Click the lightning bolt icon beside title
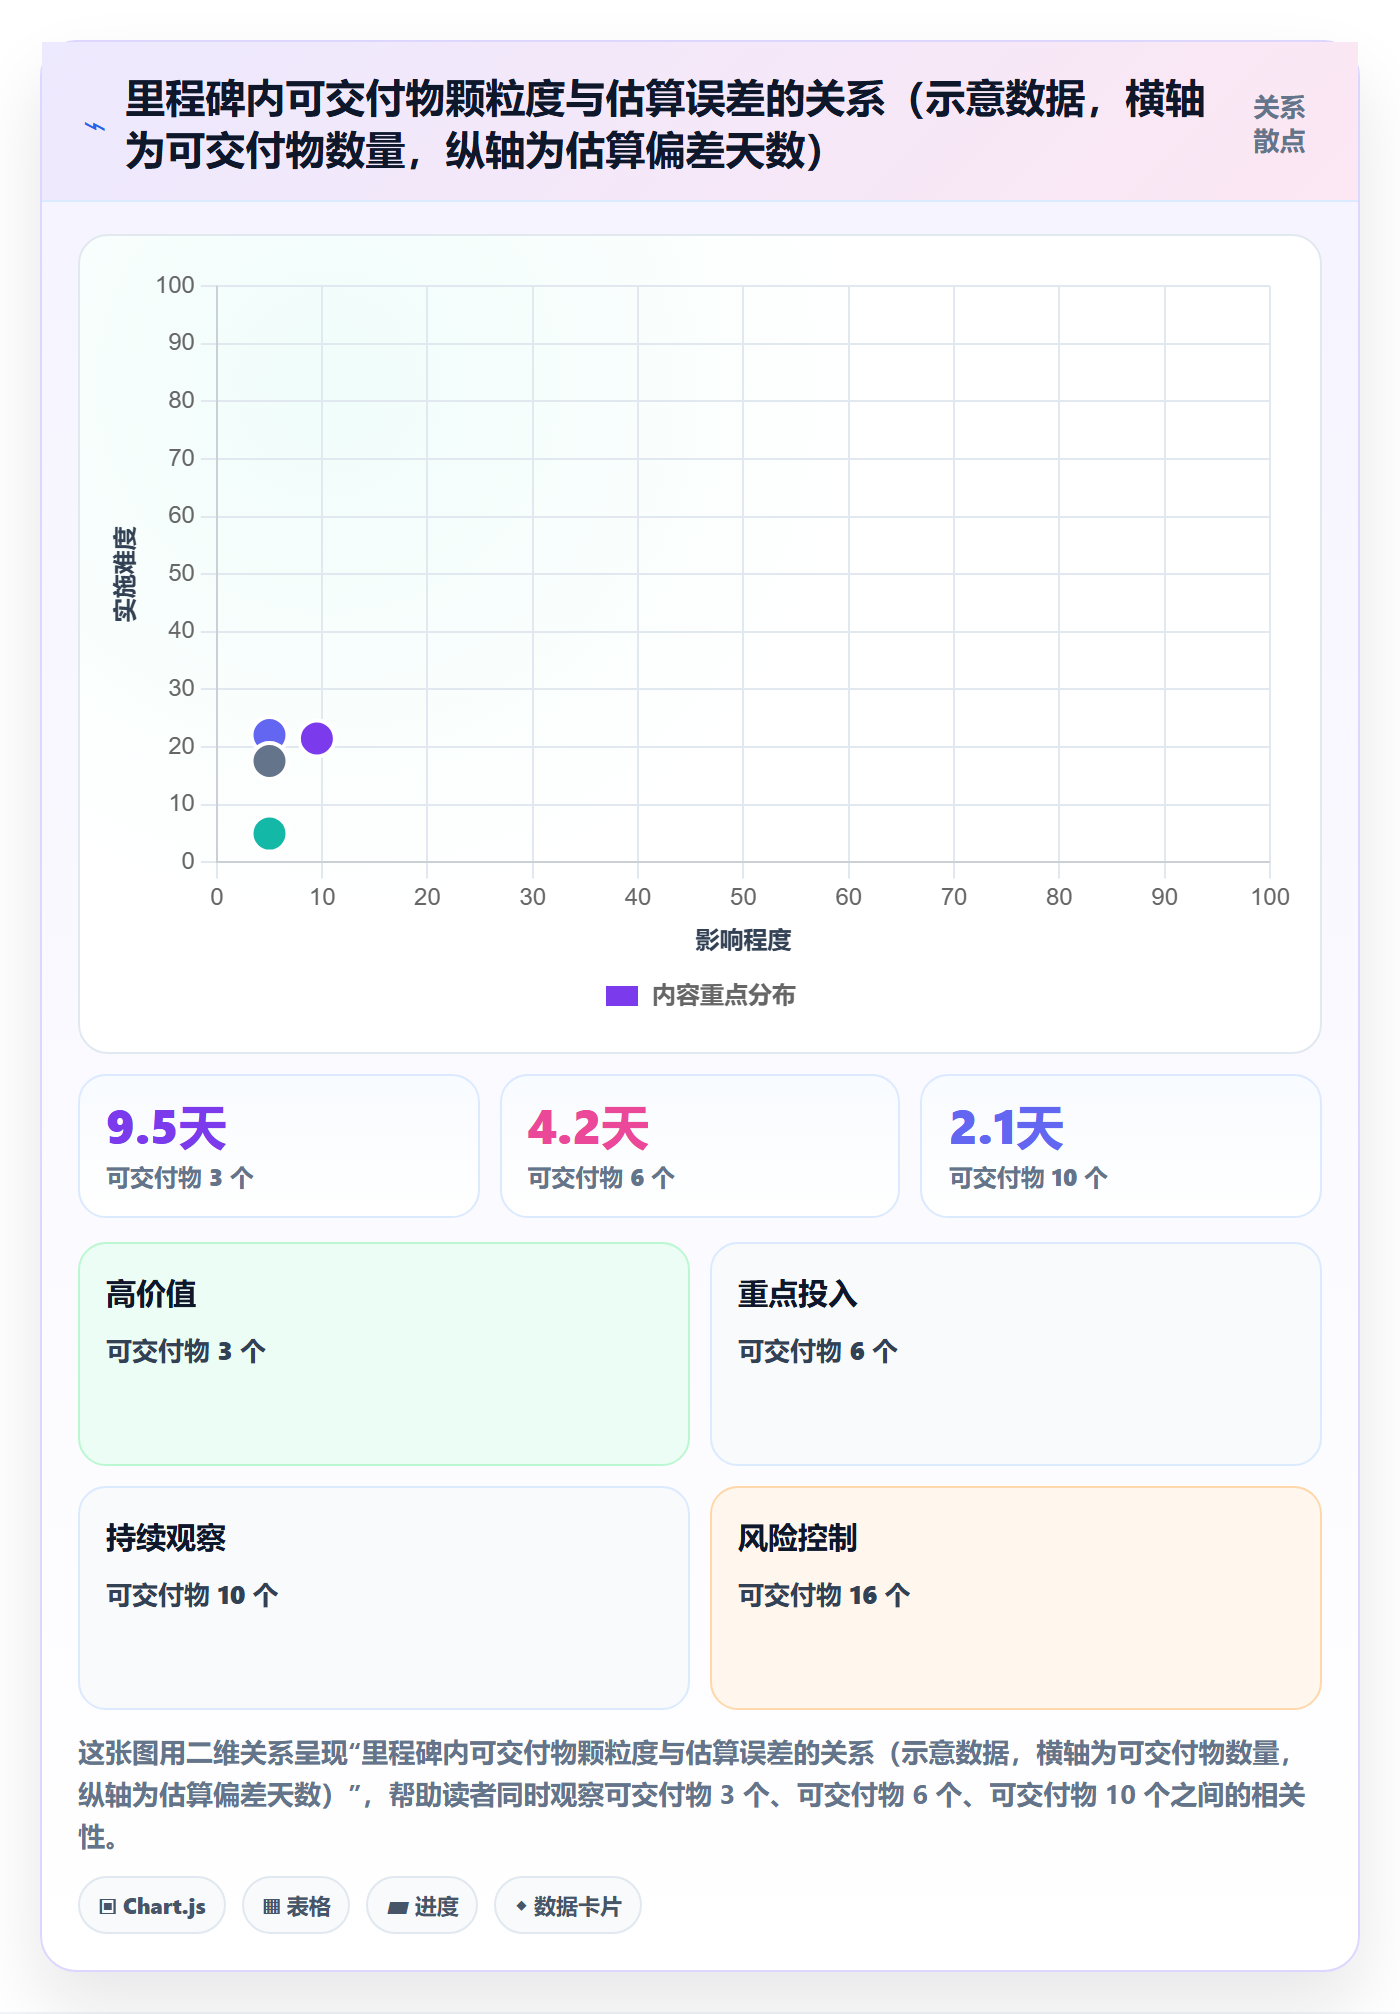Image resolution: width=1400 pixels, height=2014 pixels. pos(95,126)
